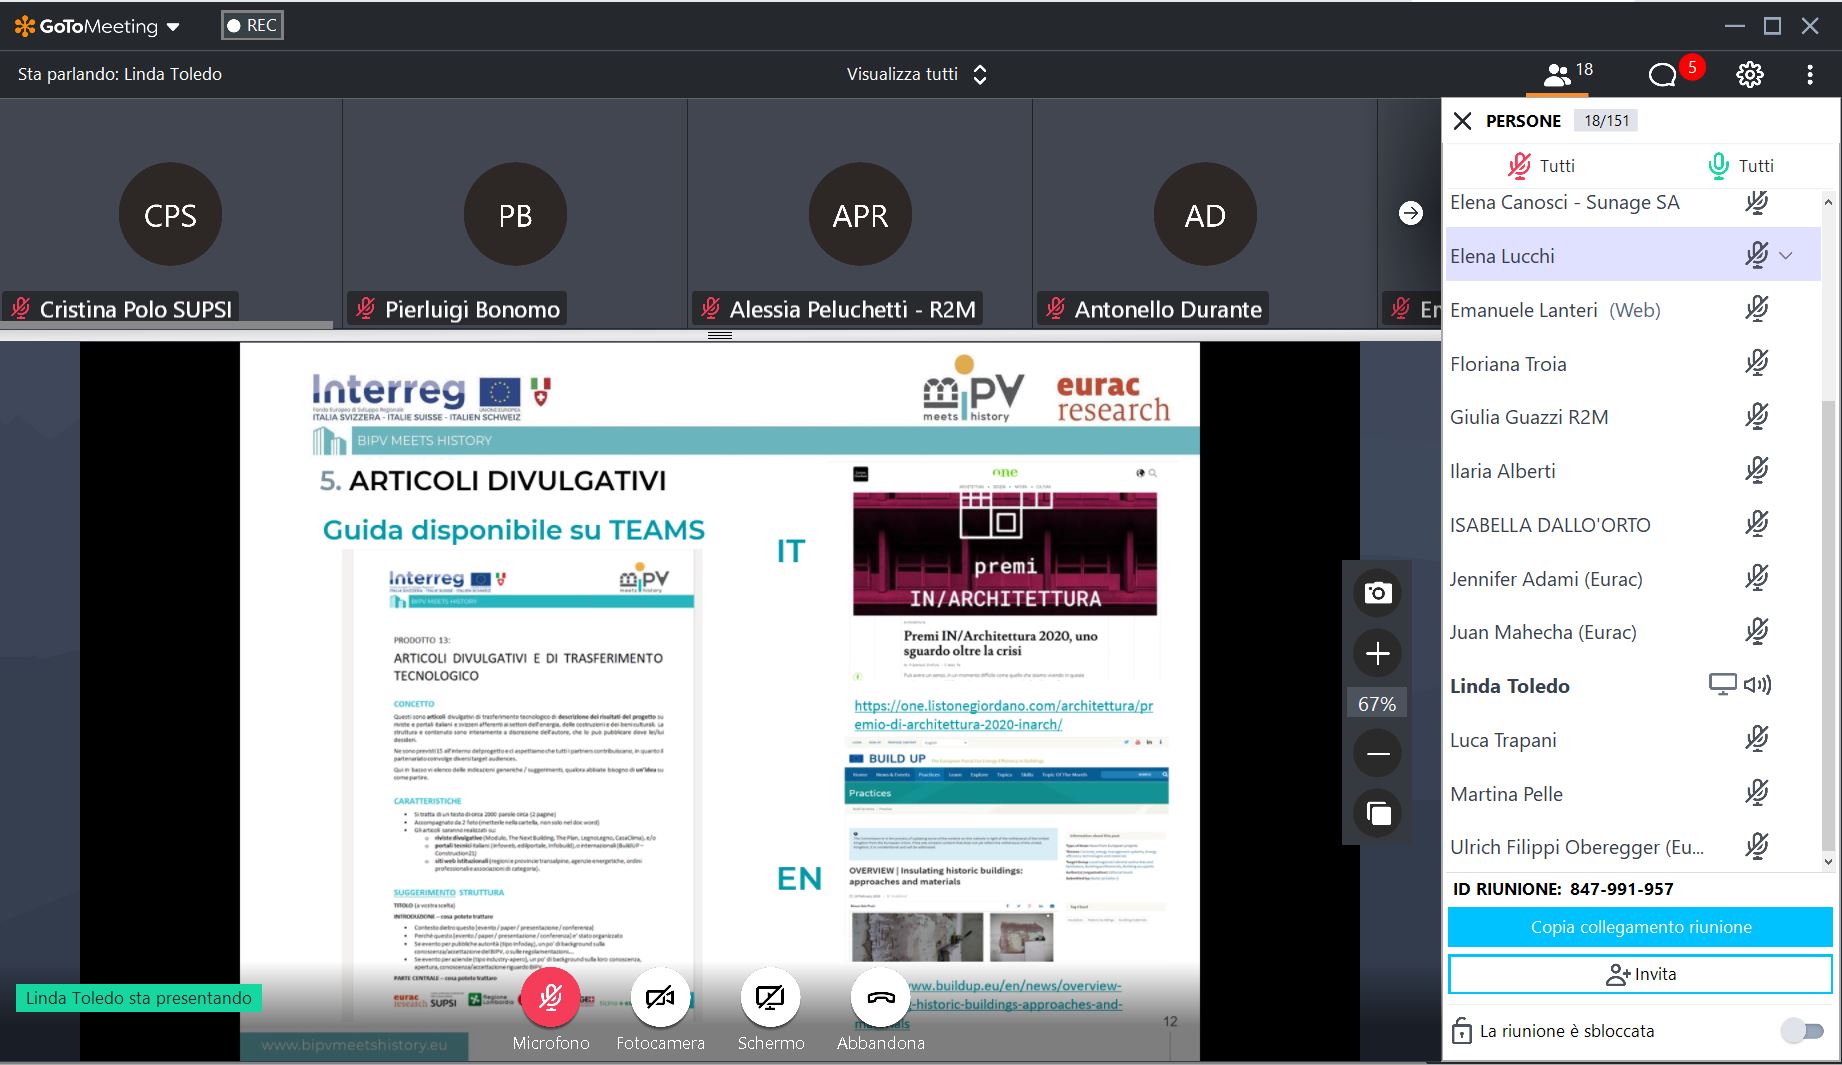
Task: Open the settings gear icon
Action: (1749, 74)
